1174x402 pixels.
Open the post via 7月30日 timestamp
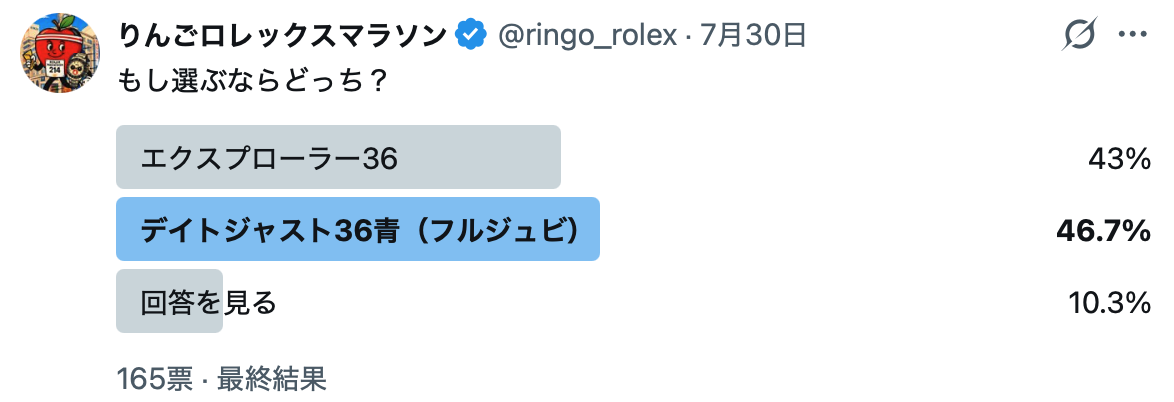point(752,34)
